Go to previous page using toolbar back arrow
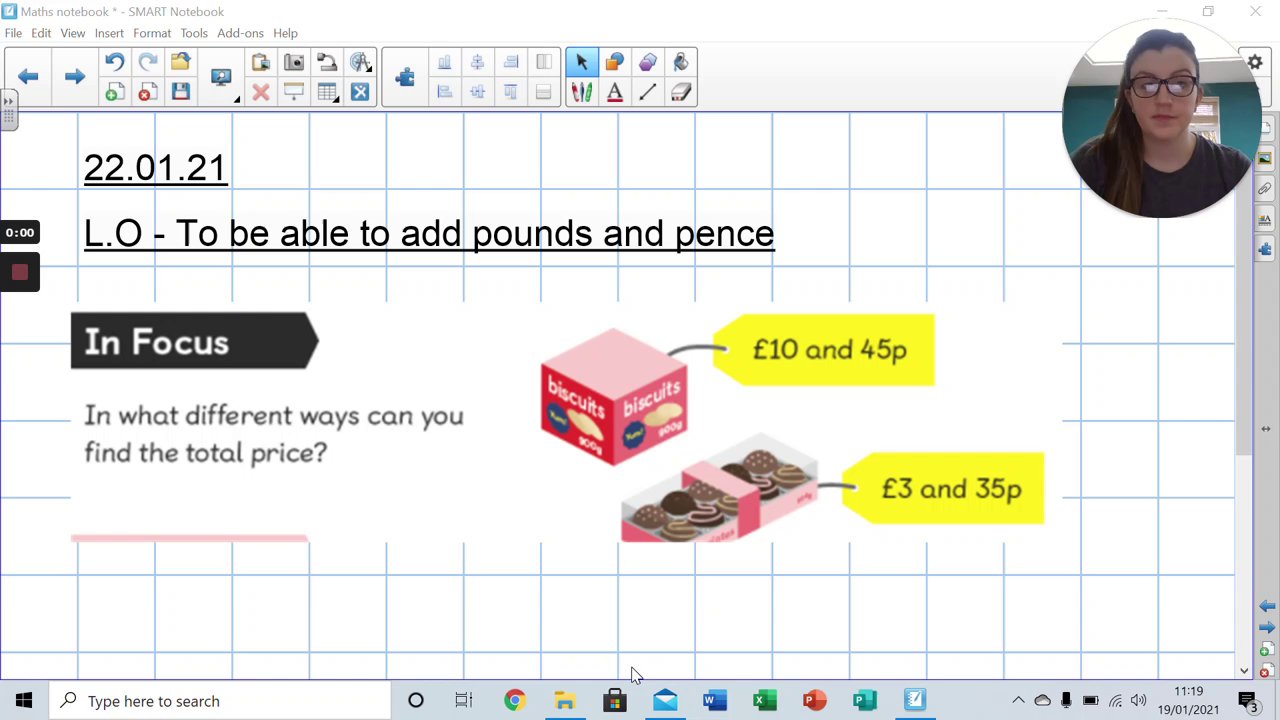1280x720 pixels. coord(28,77)
